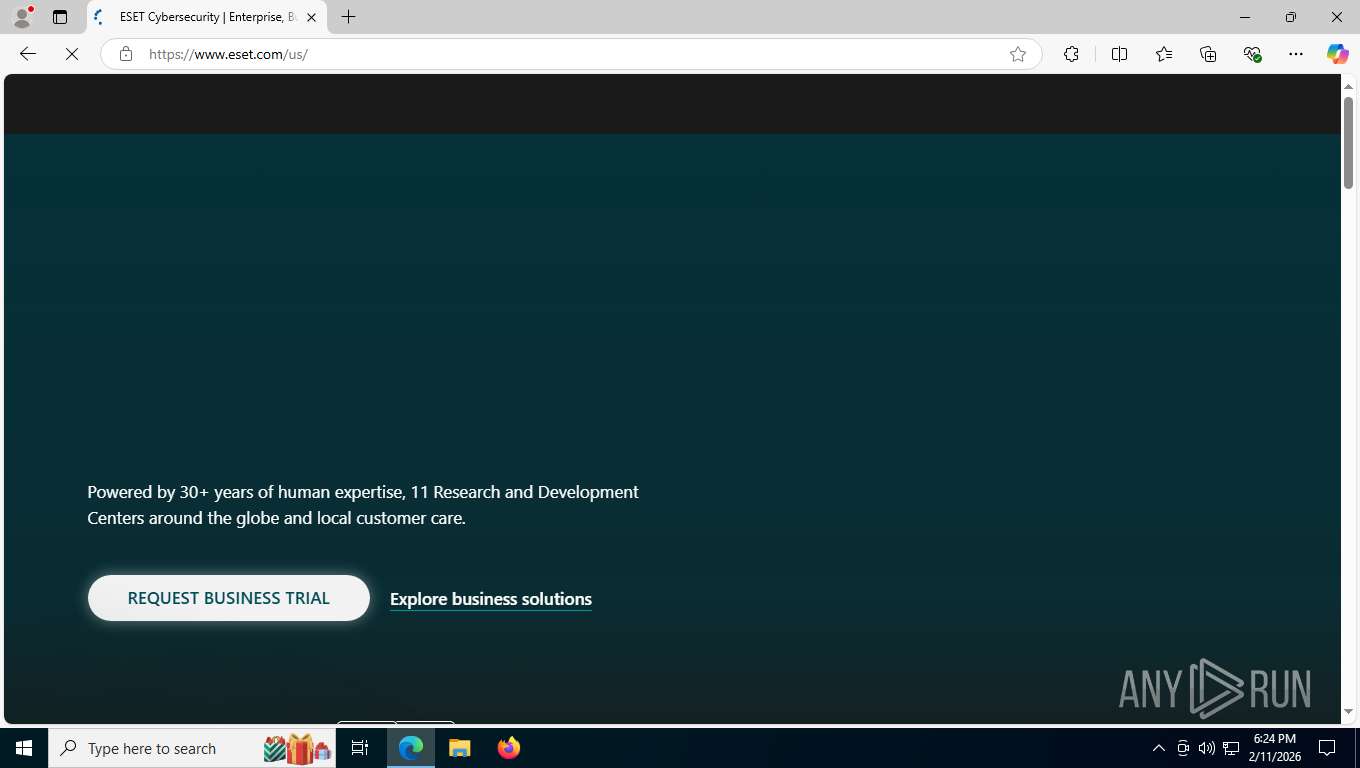Open the clock and calendar

tap(1274, 748)
